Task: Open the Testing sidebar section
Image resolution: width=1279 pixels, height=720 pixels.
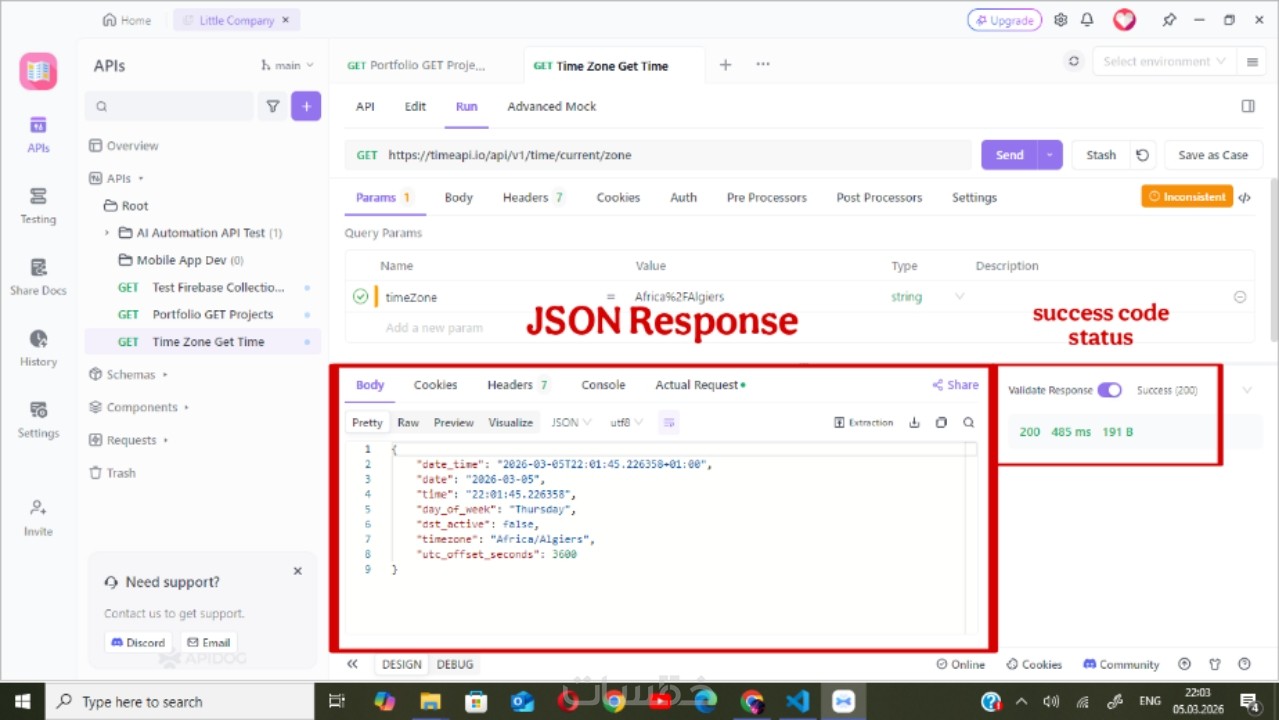Action: coord(38,205)
